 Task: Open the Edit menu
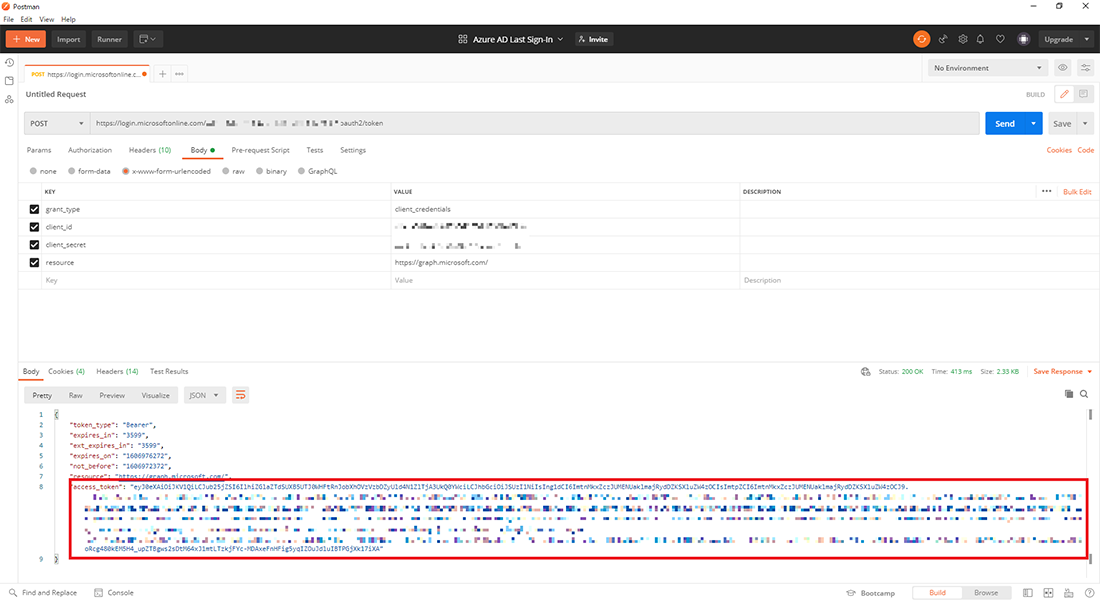(x=26, y=20)
